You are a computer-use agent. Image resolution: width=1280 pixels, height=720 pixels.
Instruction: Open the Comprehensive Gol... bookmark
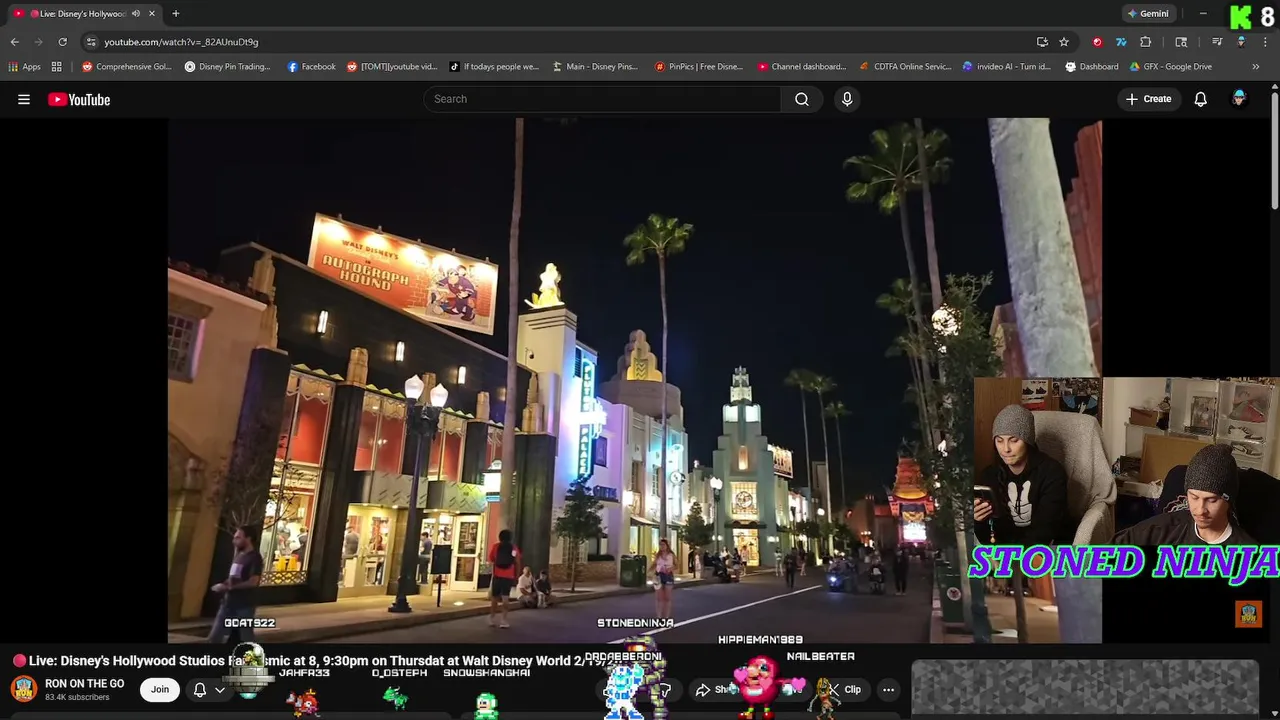(127, 67)
